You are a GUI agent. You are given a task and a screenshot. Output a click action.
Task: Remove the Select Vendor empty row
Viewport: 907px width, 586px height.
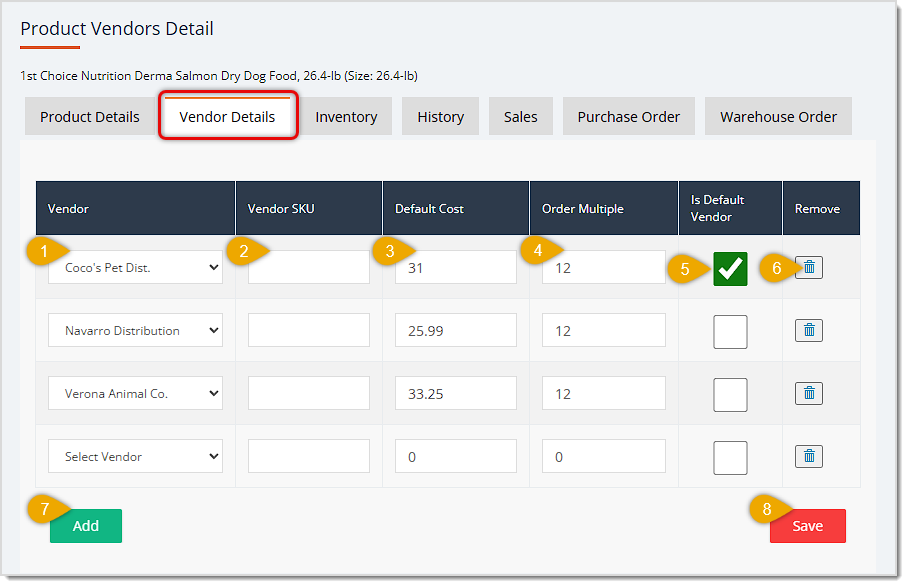pos(809,456)
